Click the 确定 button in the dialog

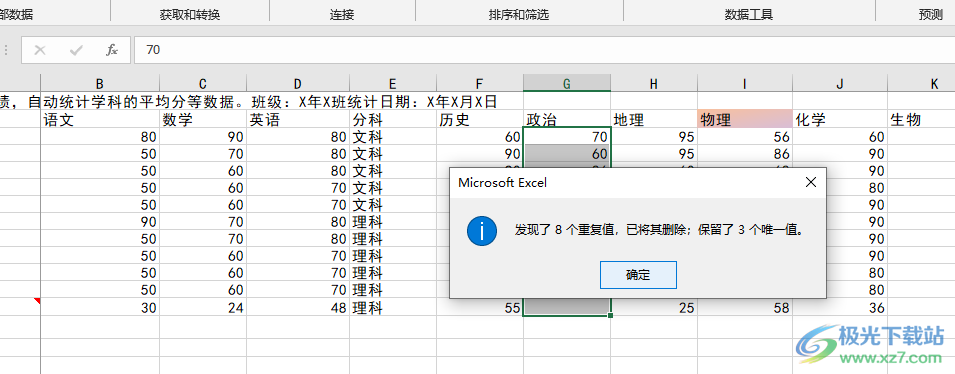point(638,275)
